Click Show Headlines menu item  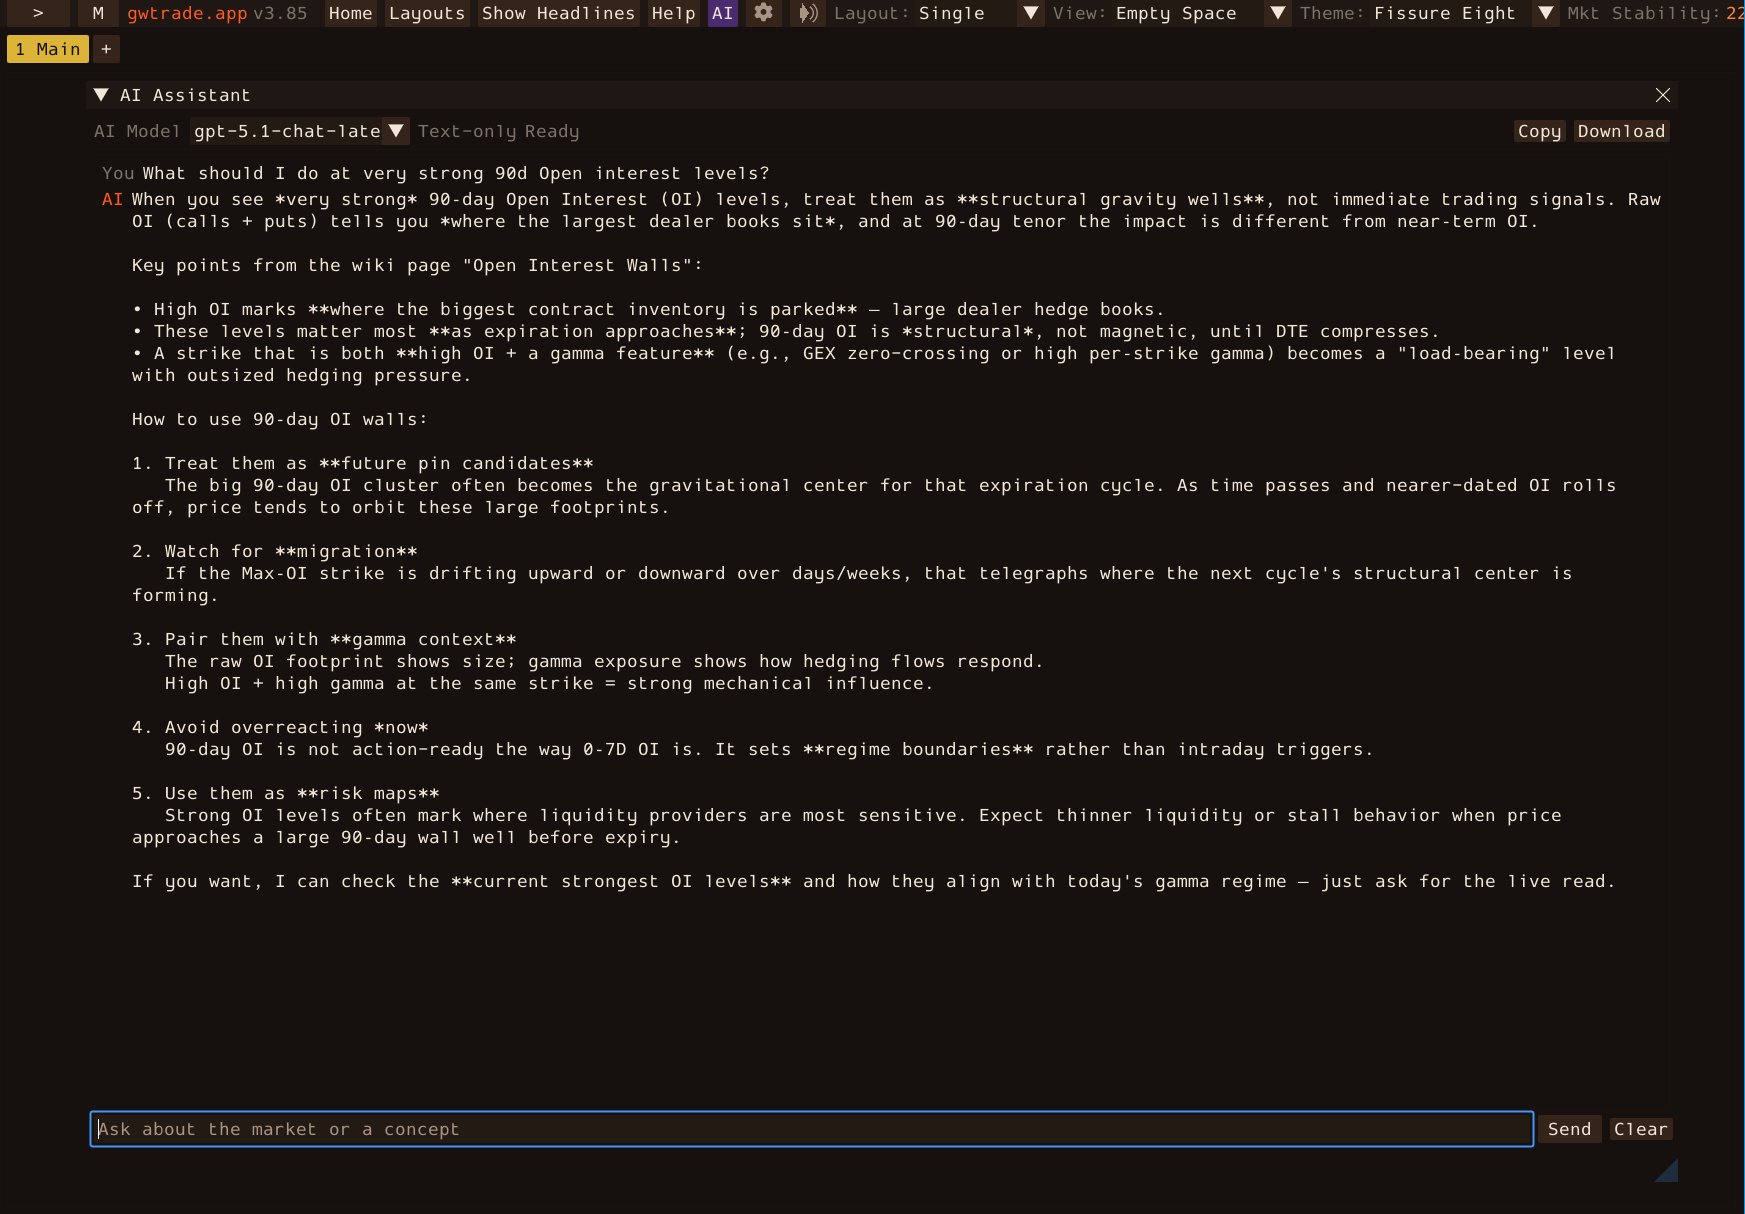tap(558, 13)
